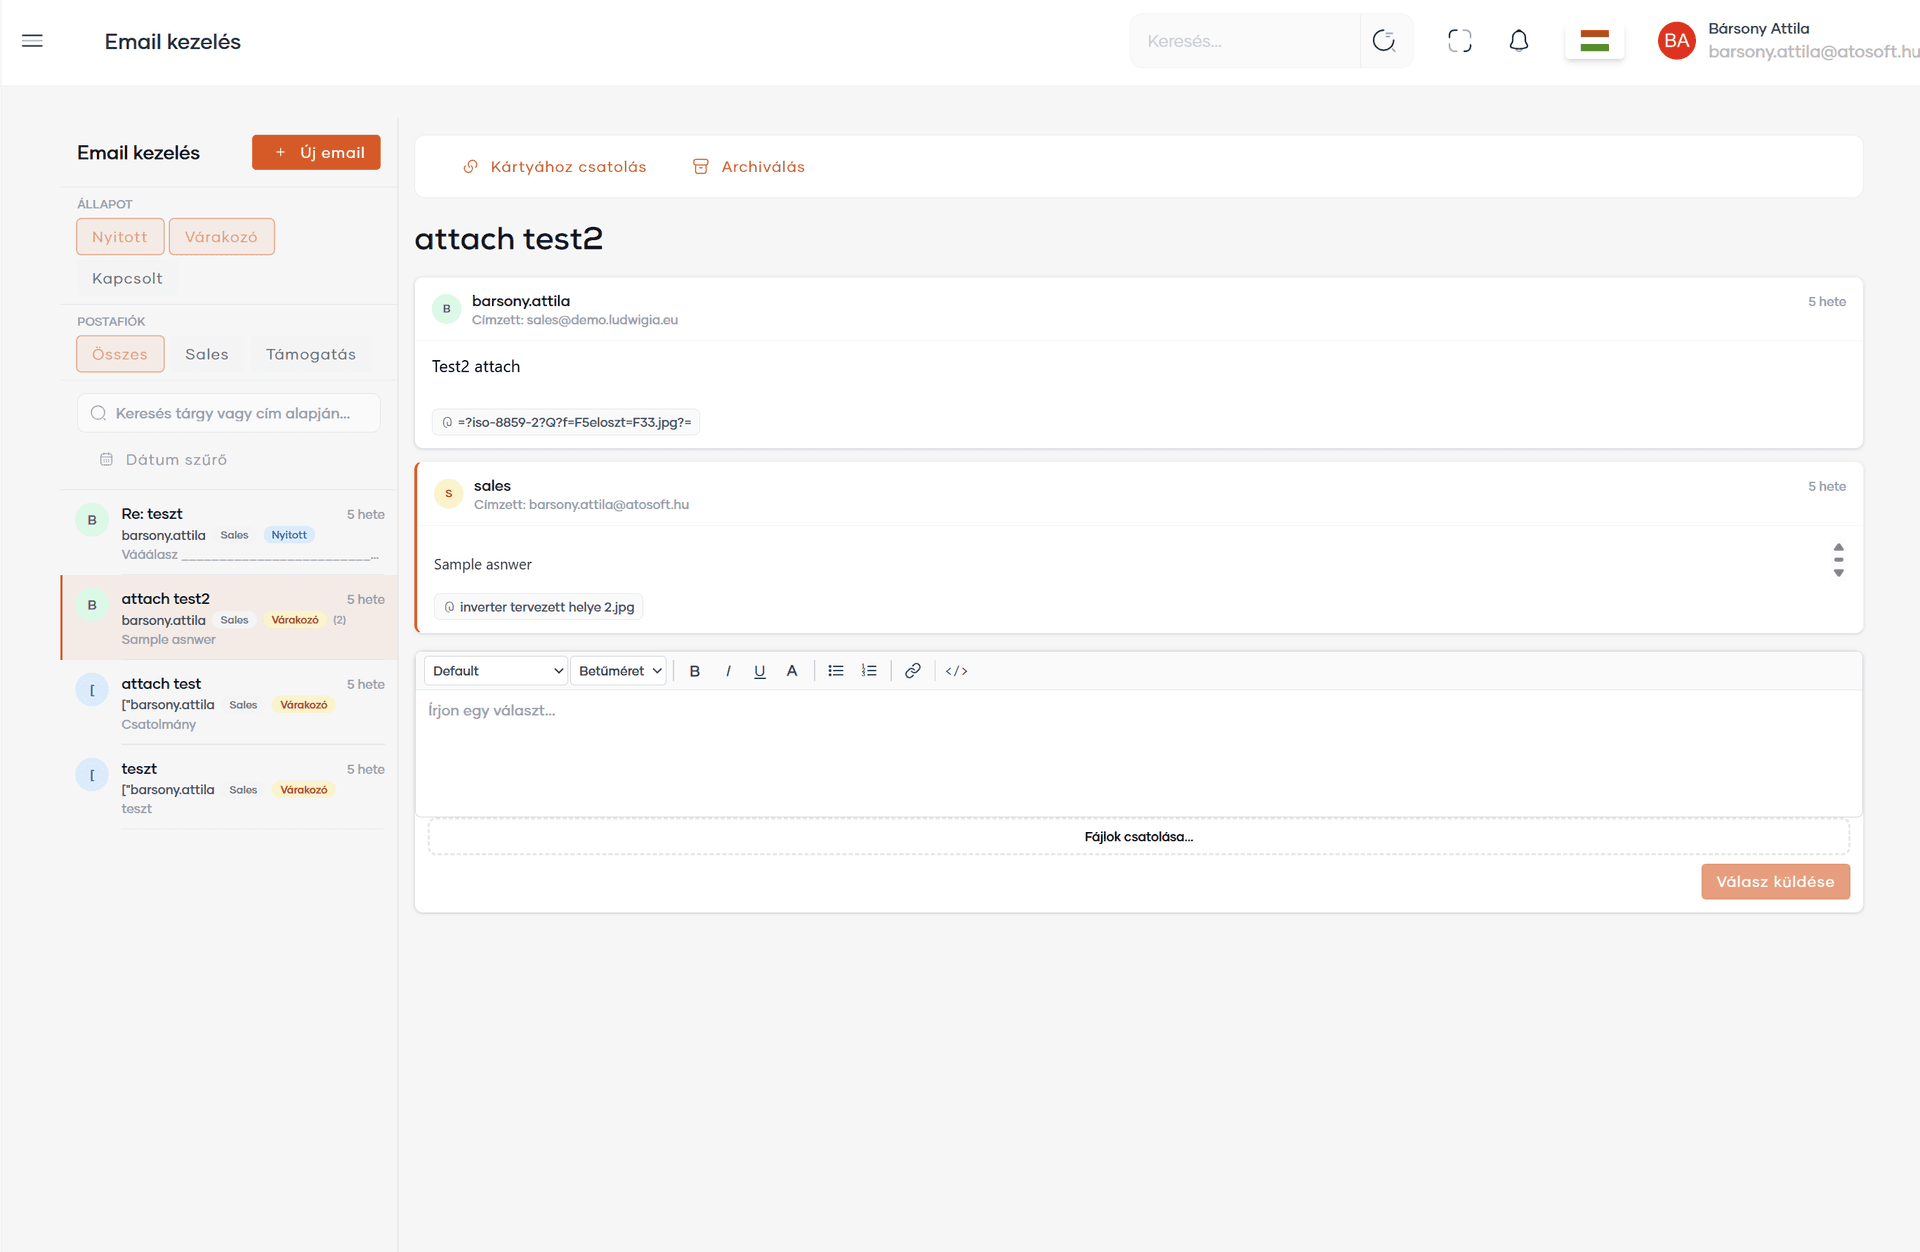The image size is (1920, 1252).
Task: Click the Hungarian flag language selector
Action: pos(1594,41)
